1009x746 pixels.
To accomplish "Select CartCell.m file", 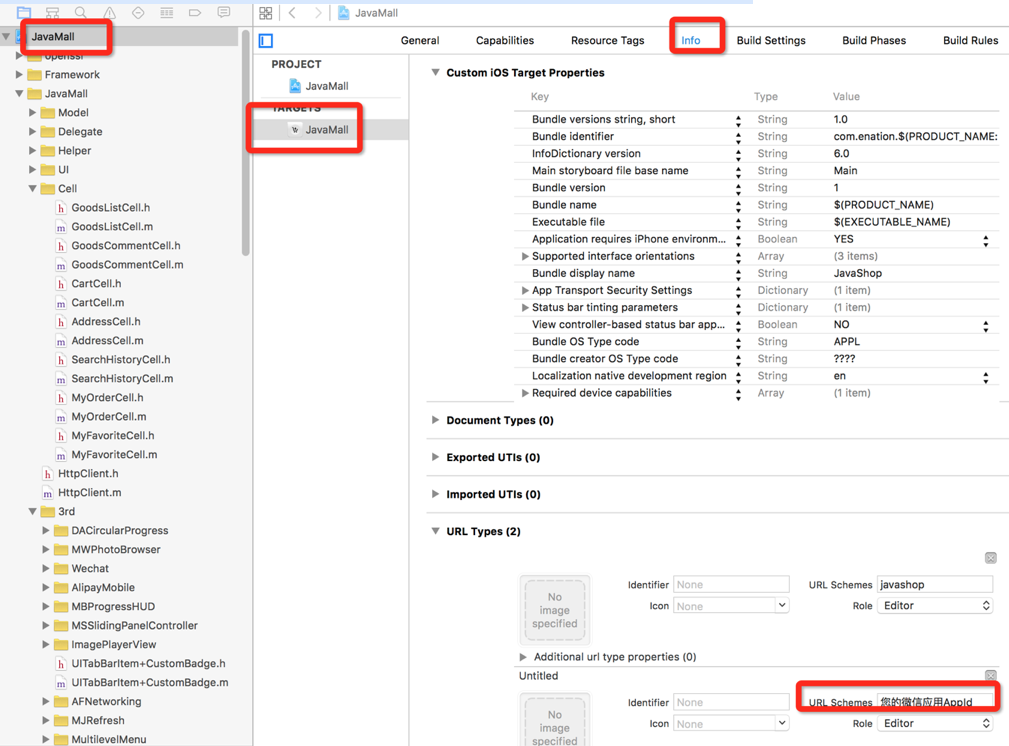I will (98, 303).
